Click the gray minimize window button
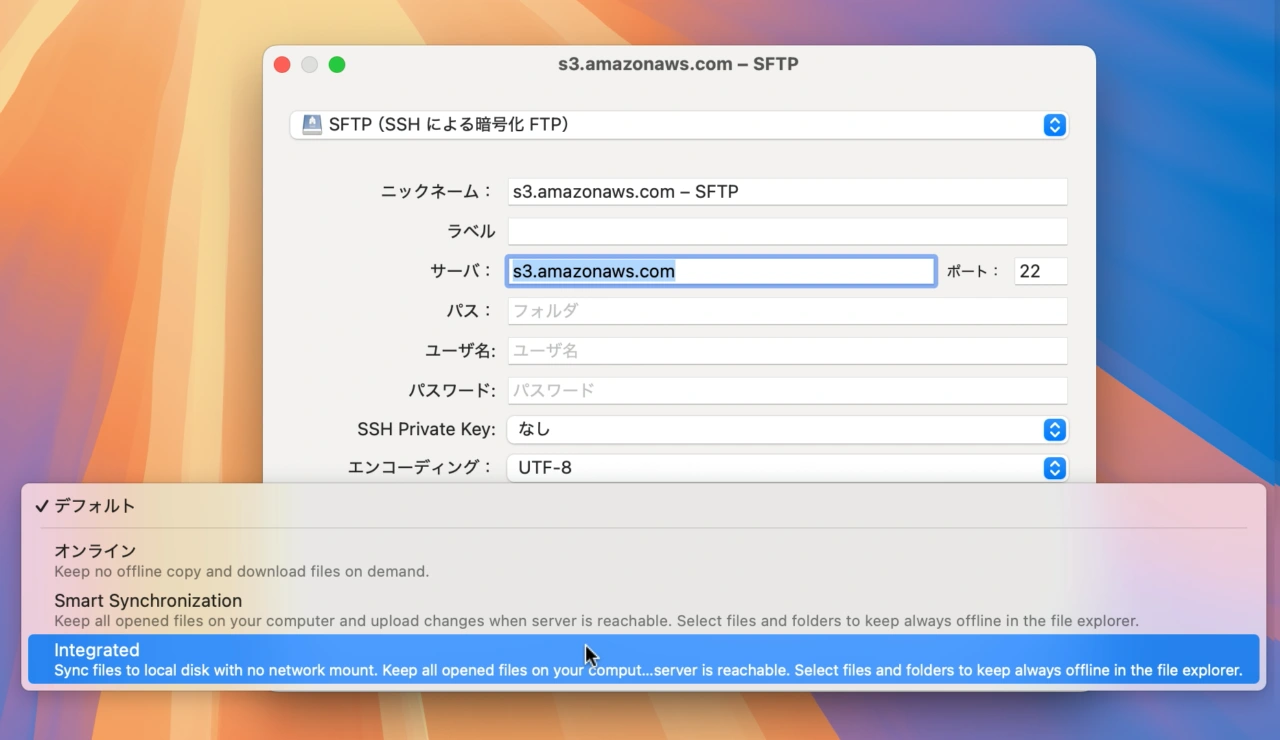This screenshot has height=740, width=1280. pos(310,65)
